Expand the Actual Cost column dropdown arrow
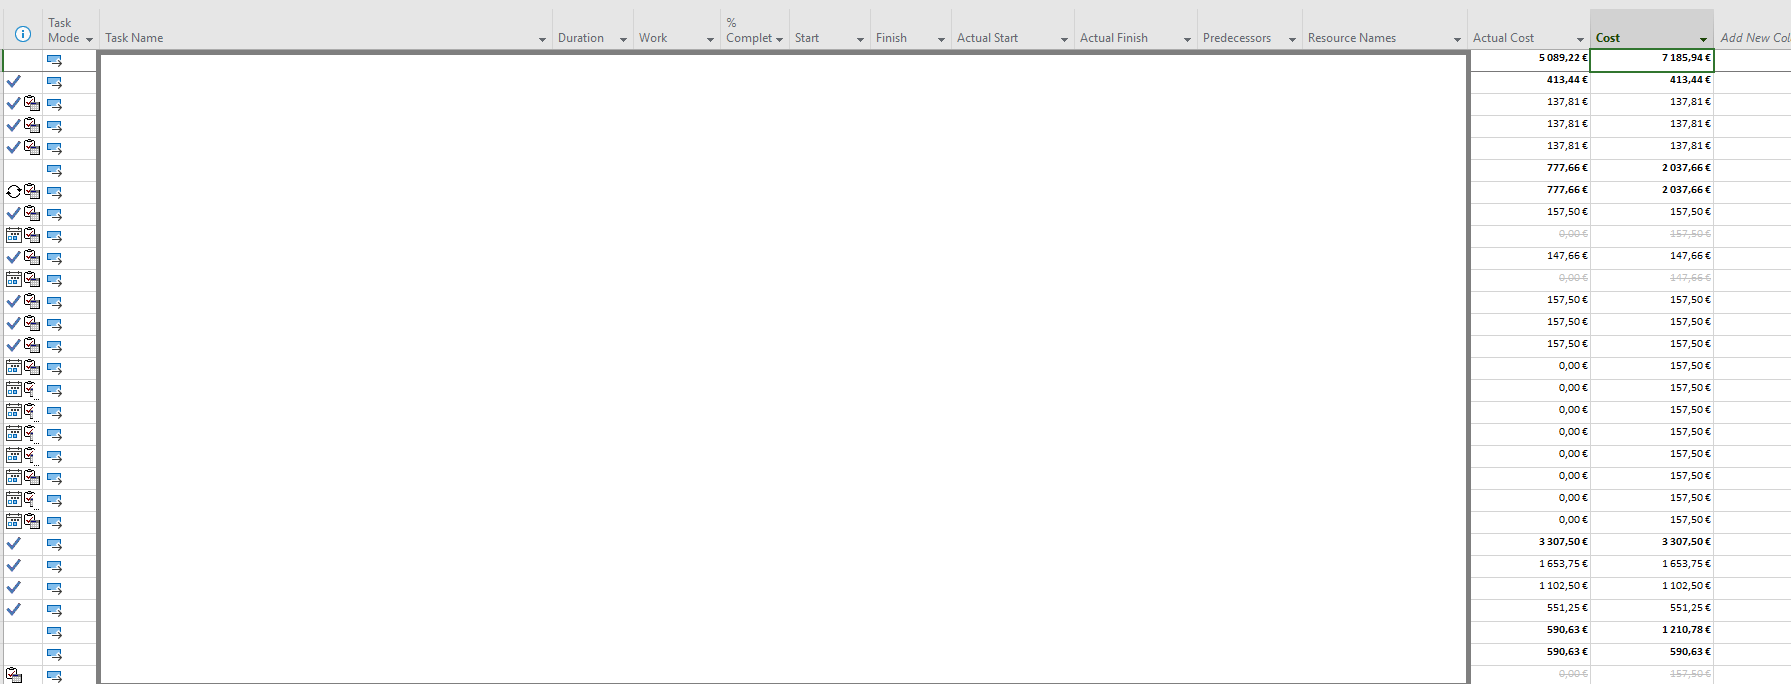 pos(1580,40)
